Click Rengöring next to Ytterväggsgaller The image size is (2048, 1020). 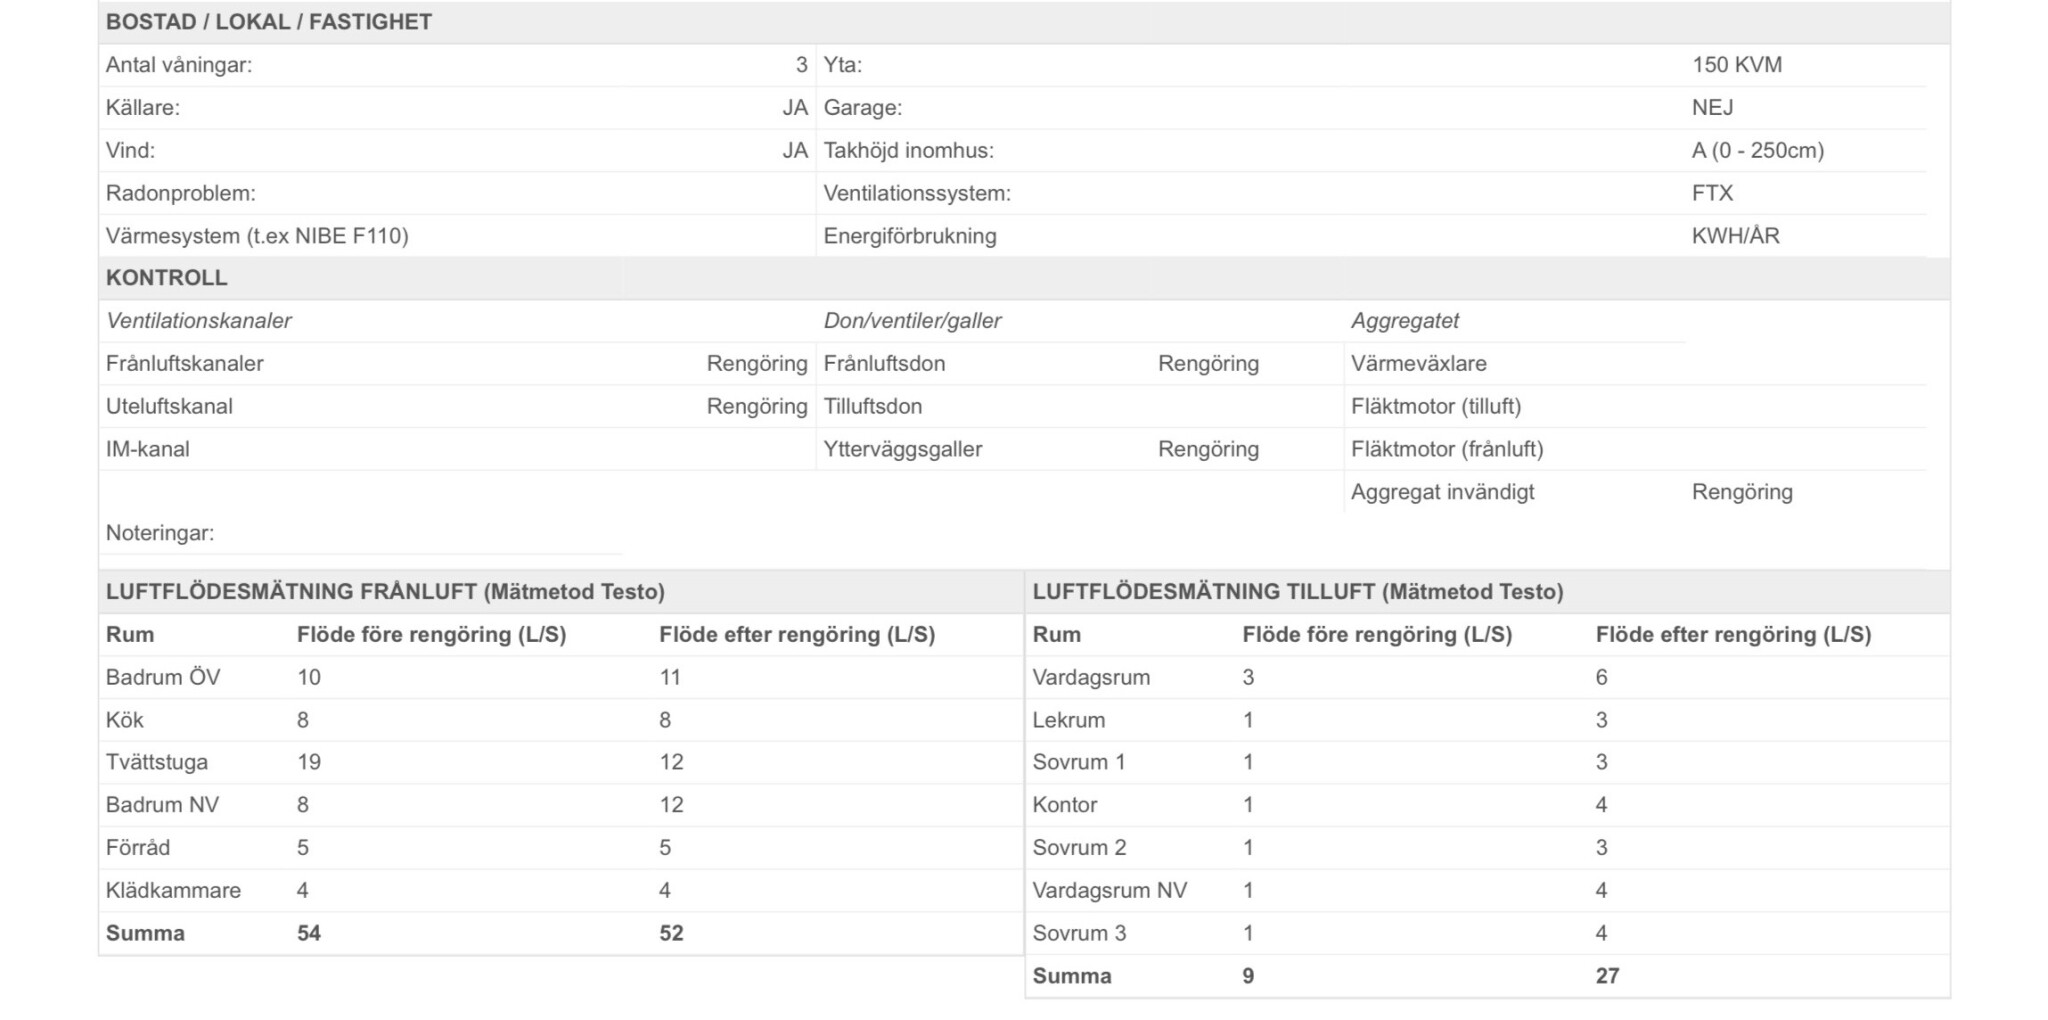click(x=1207, y=450)
